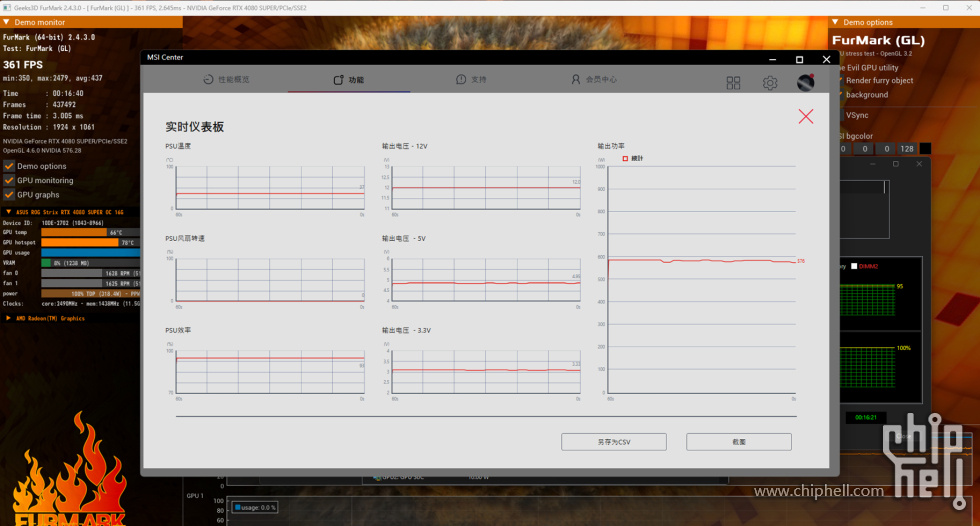Image resolution: width=980 pixels, height=526 pixels.
Task: Open the 性能概览 tab in MSI Center
Action: point(226,79)
